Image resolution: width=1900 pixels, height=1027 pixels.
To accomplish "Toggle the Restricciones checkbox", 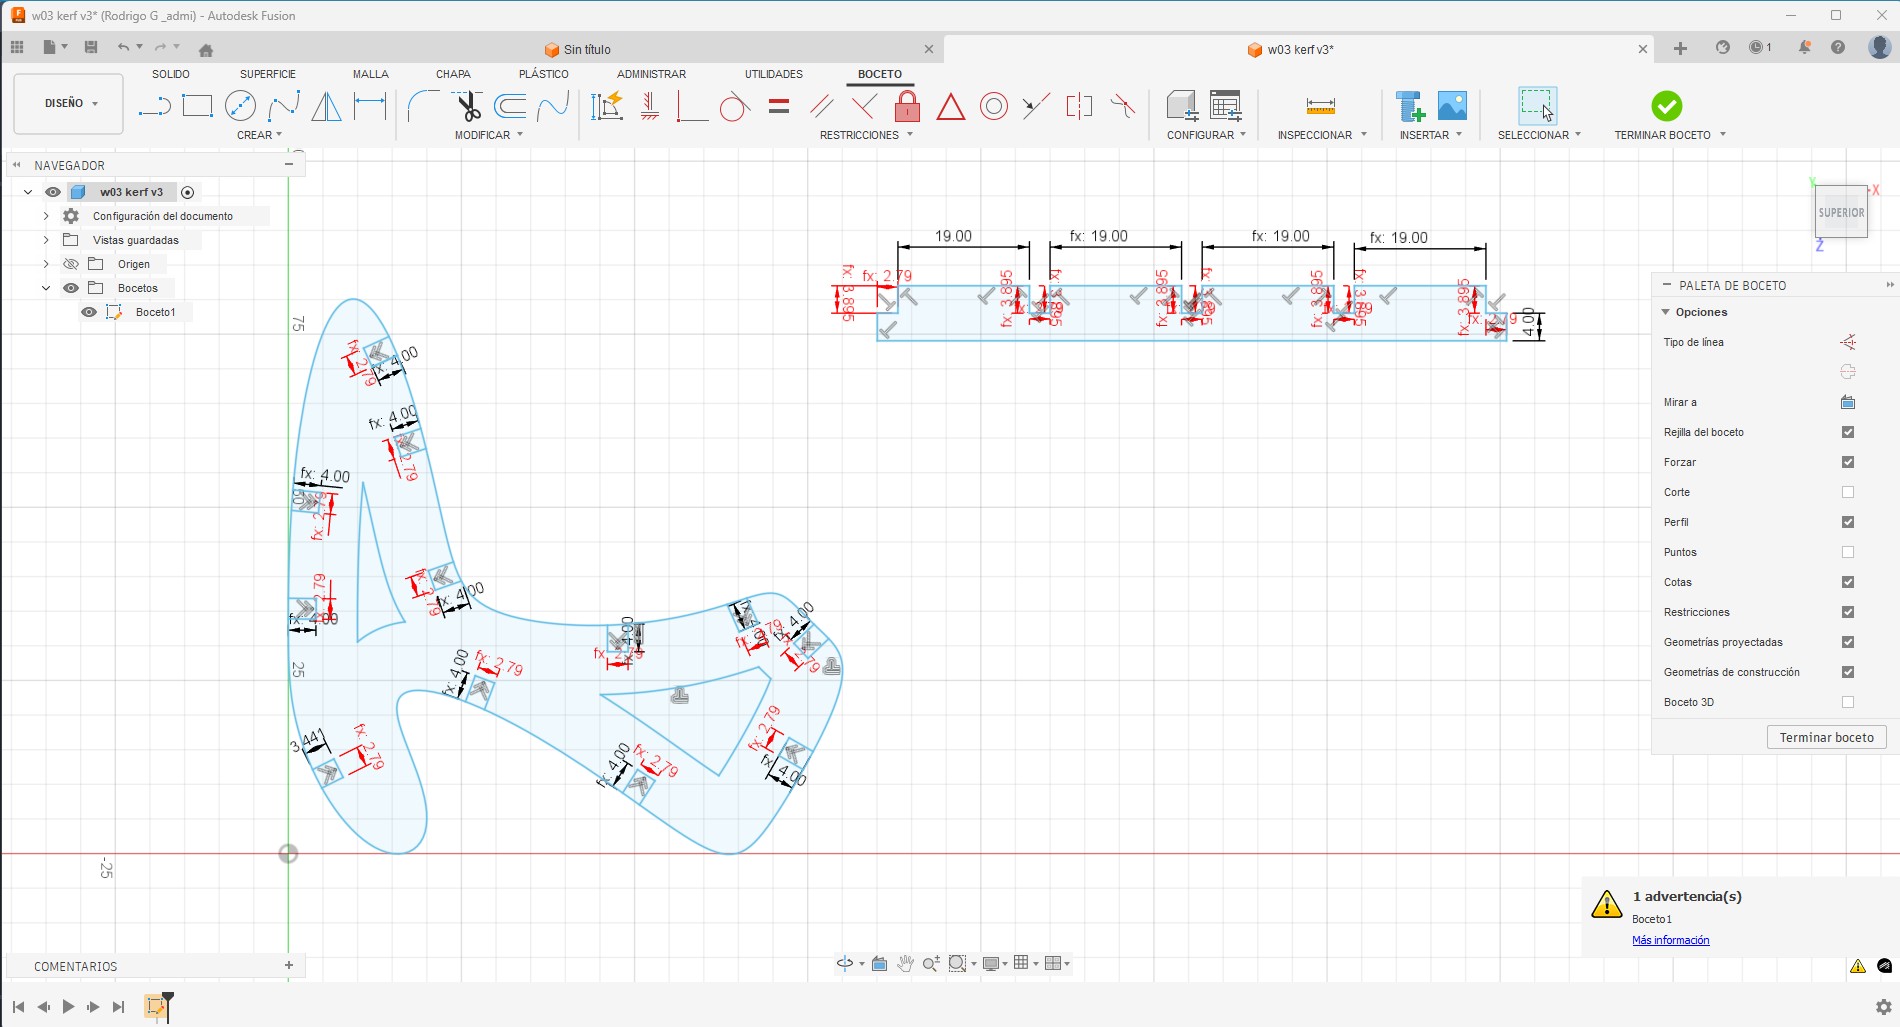I will (1848, 612).
